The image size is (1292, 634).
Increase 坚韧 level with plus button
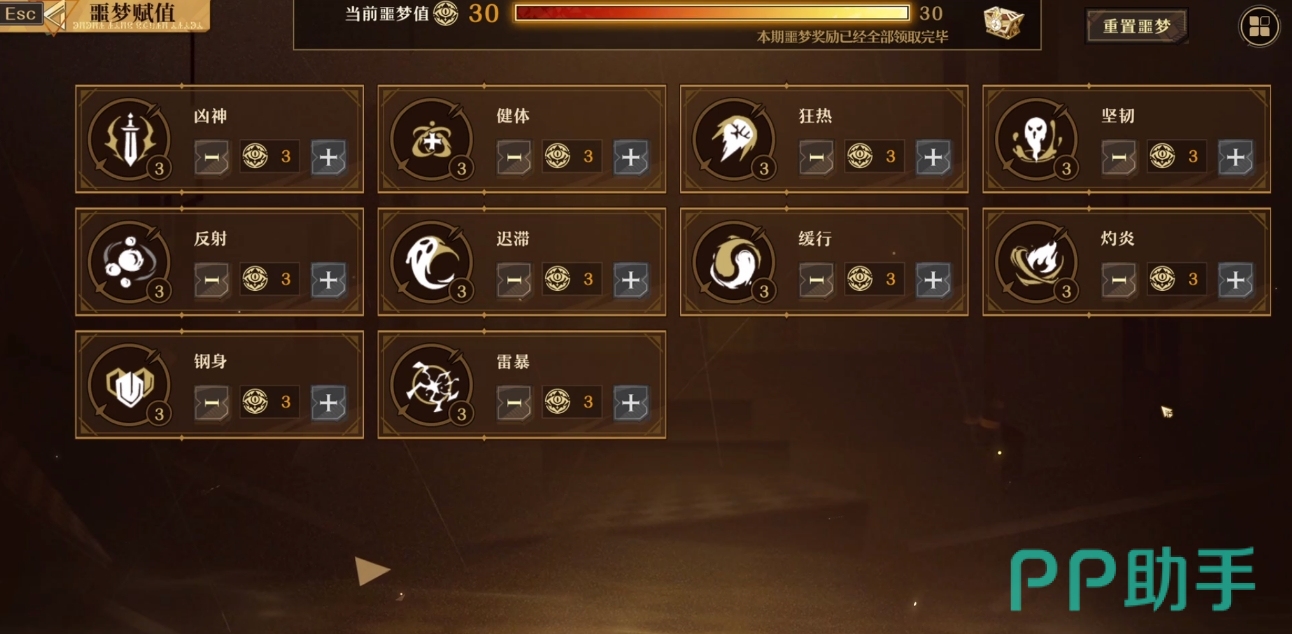click(1235, 157)
